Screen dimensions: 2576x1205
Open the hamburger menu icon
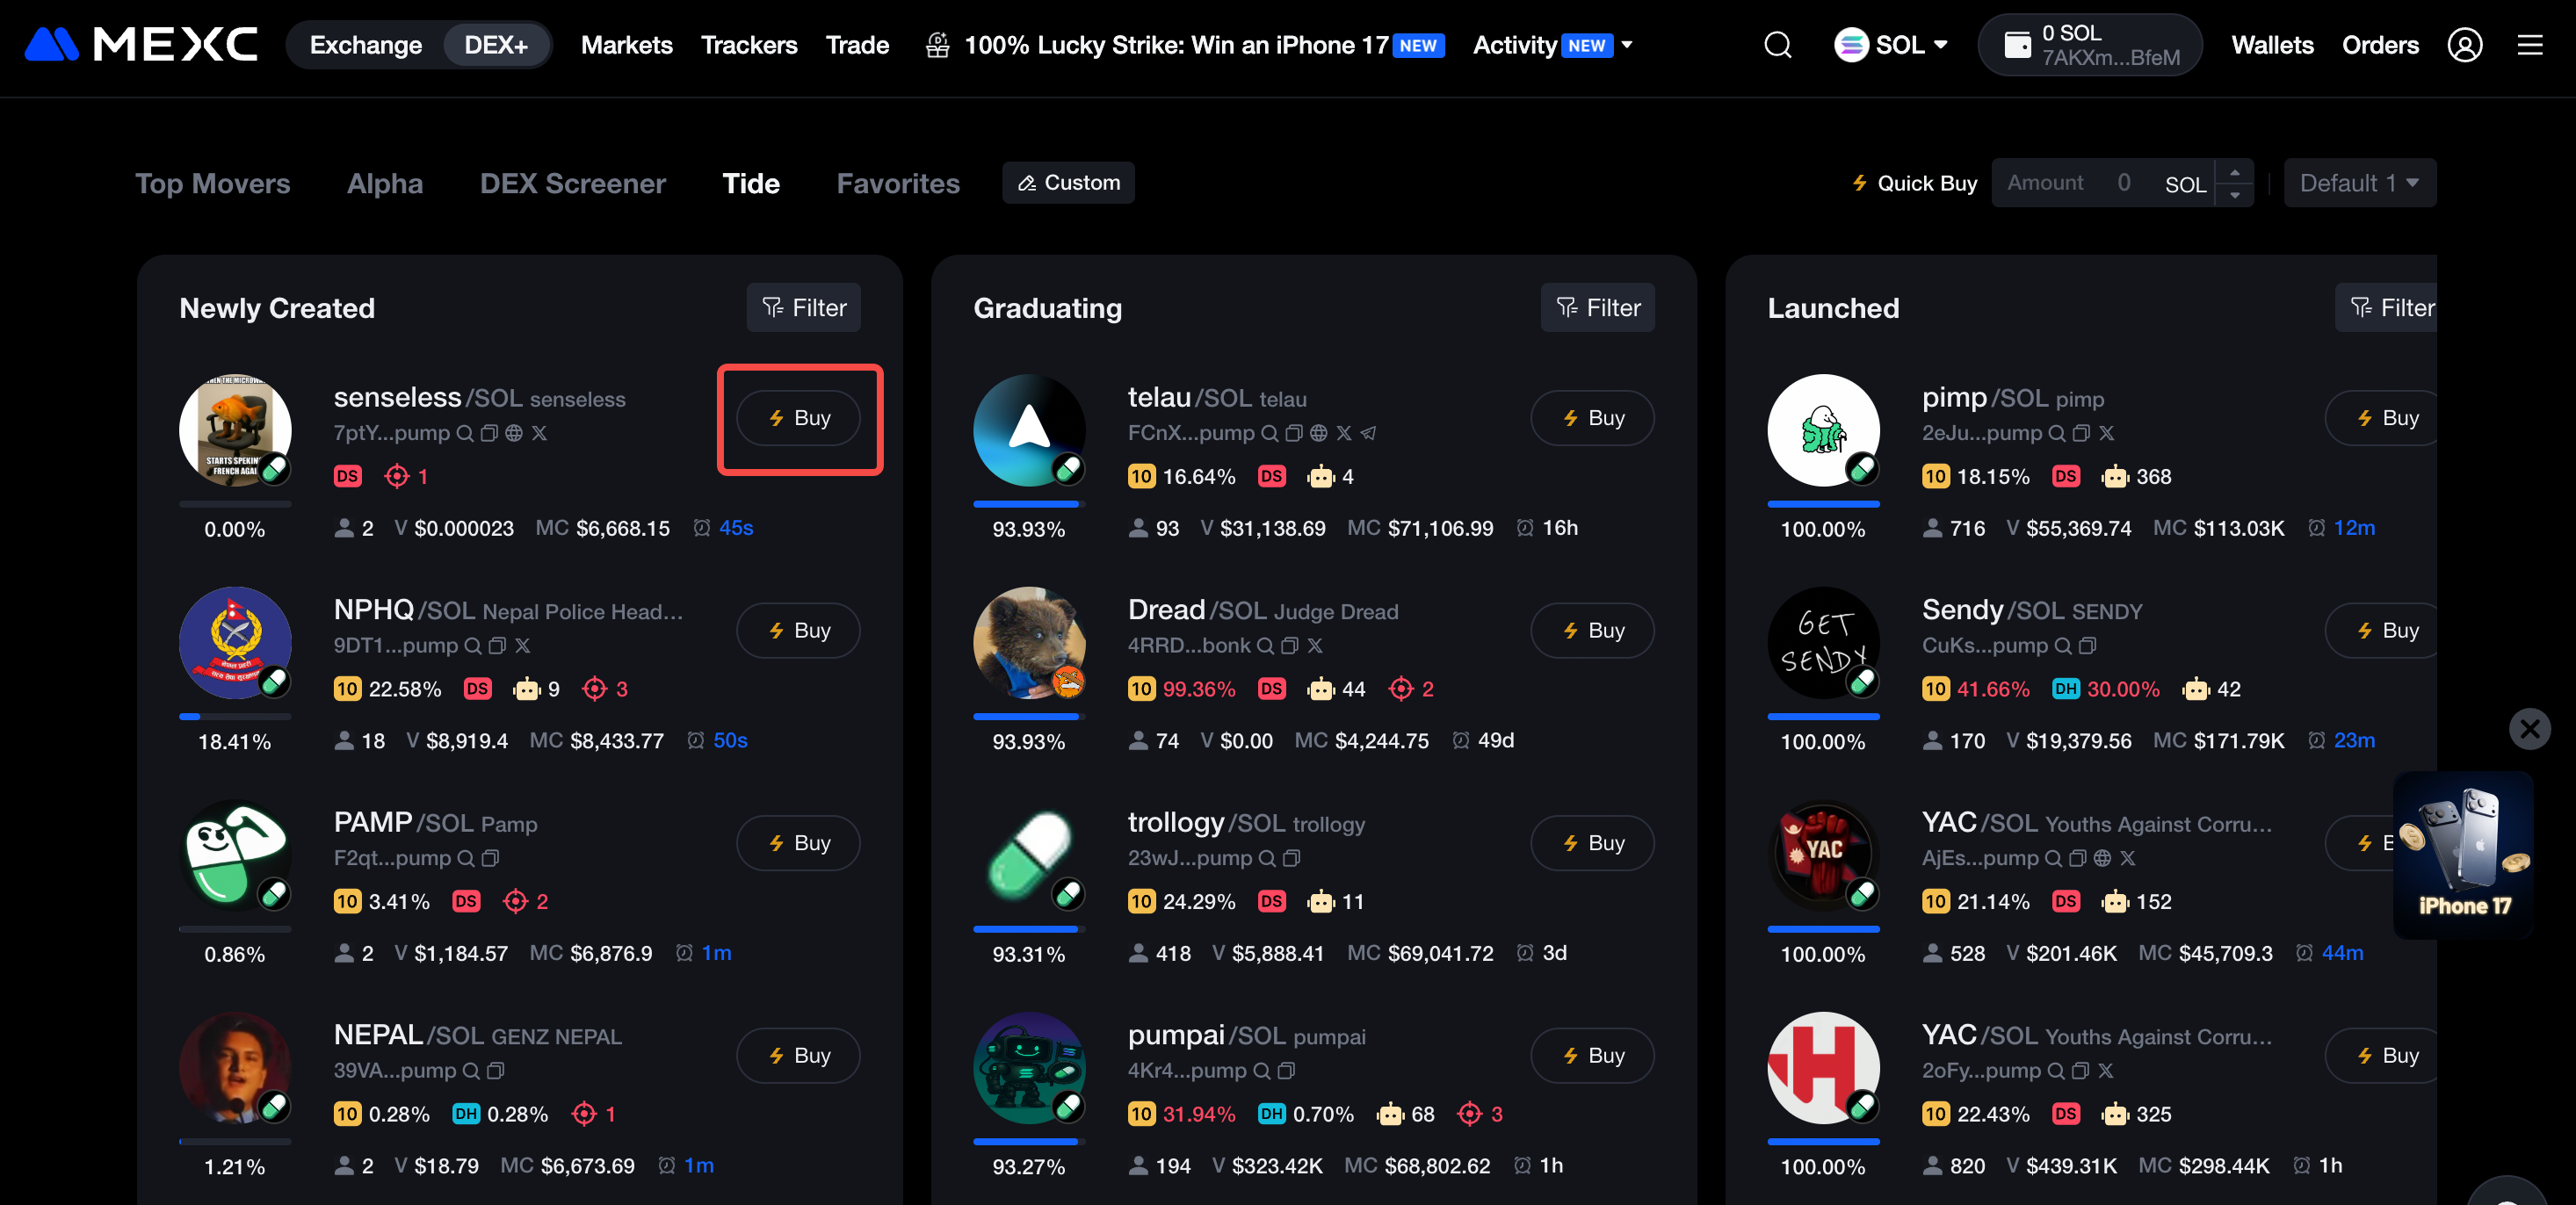pyautogui.click(x=2529, y=45)
